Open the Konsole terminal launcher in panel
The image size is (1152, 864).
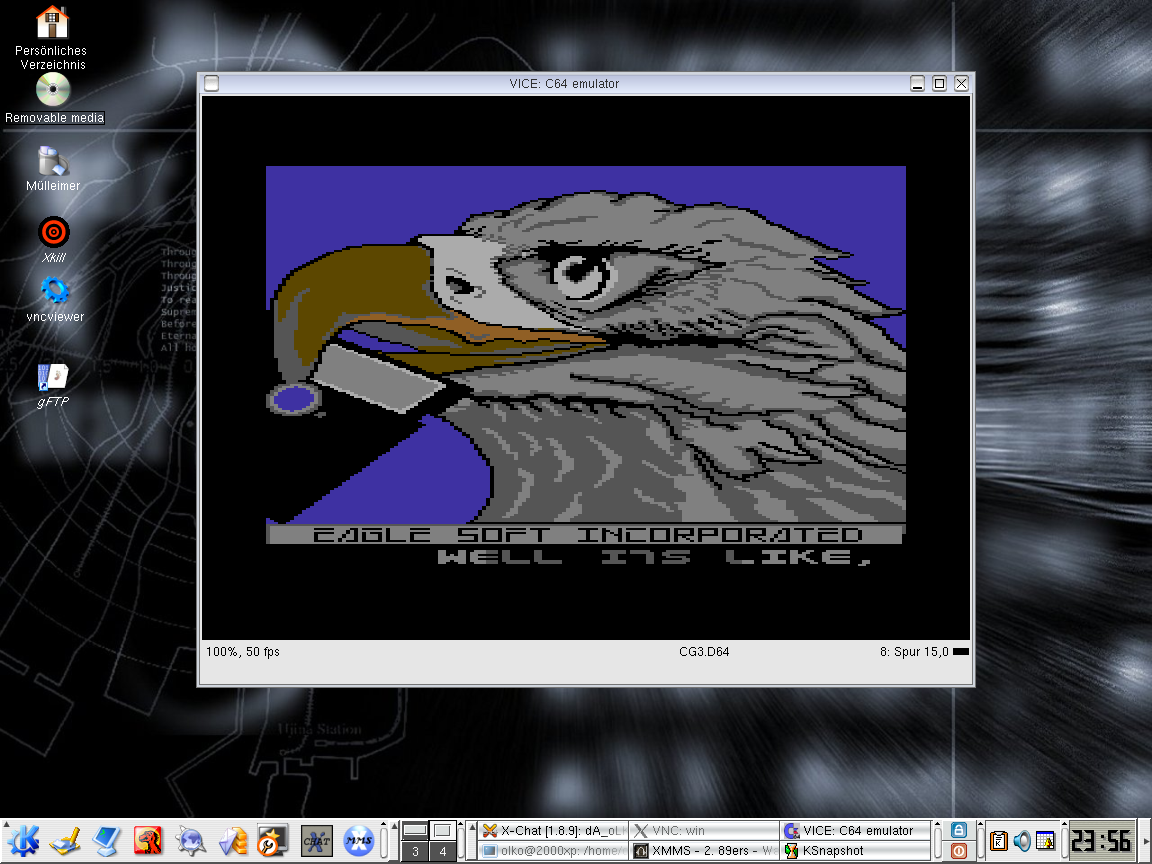107,841
